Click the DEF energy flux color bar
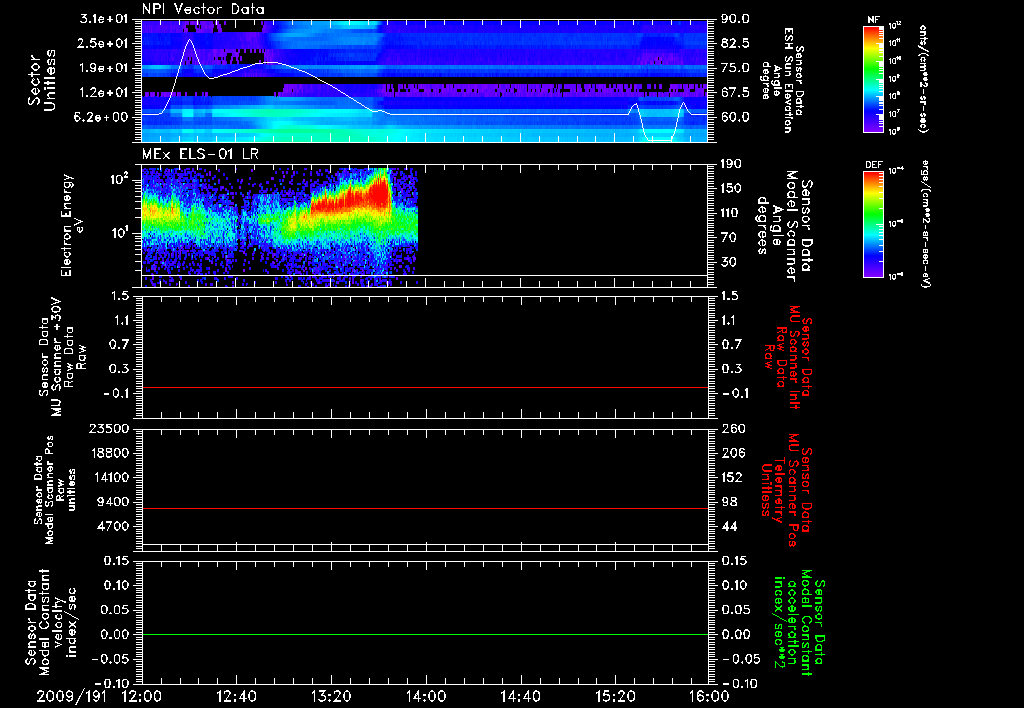Image resolution: width=1024 pixels, height=708 pixels. (874, 223)
